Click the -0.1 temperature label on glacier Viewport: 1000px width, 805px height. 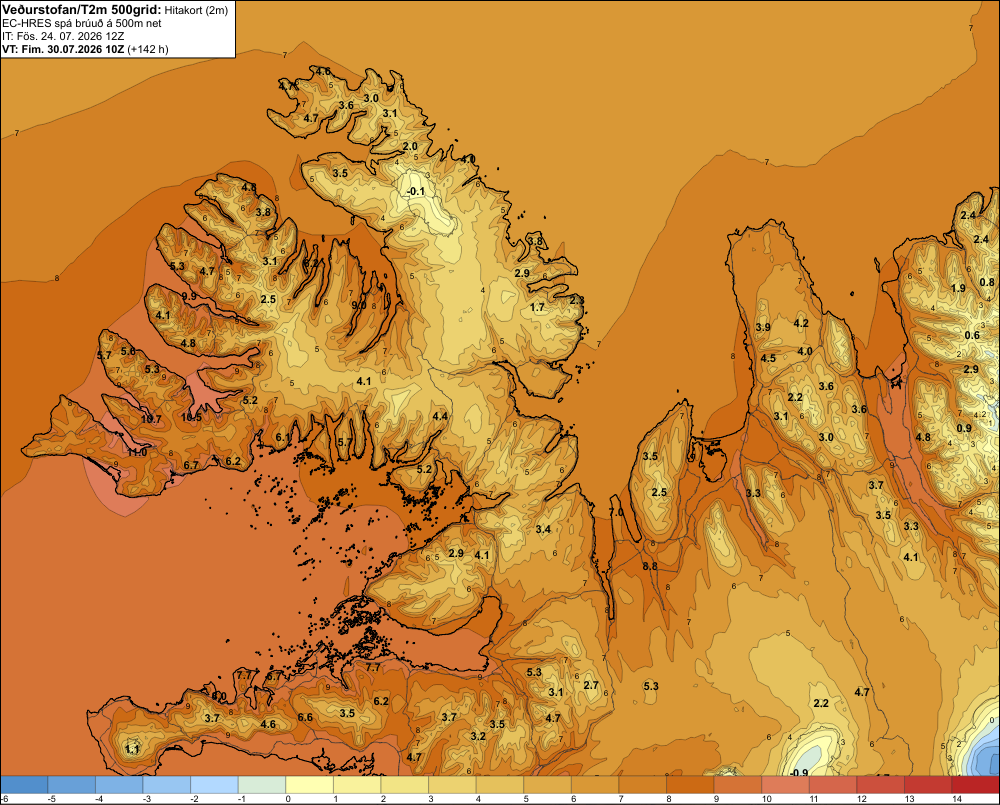tap(415, 191)
